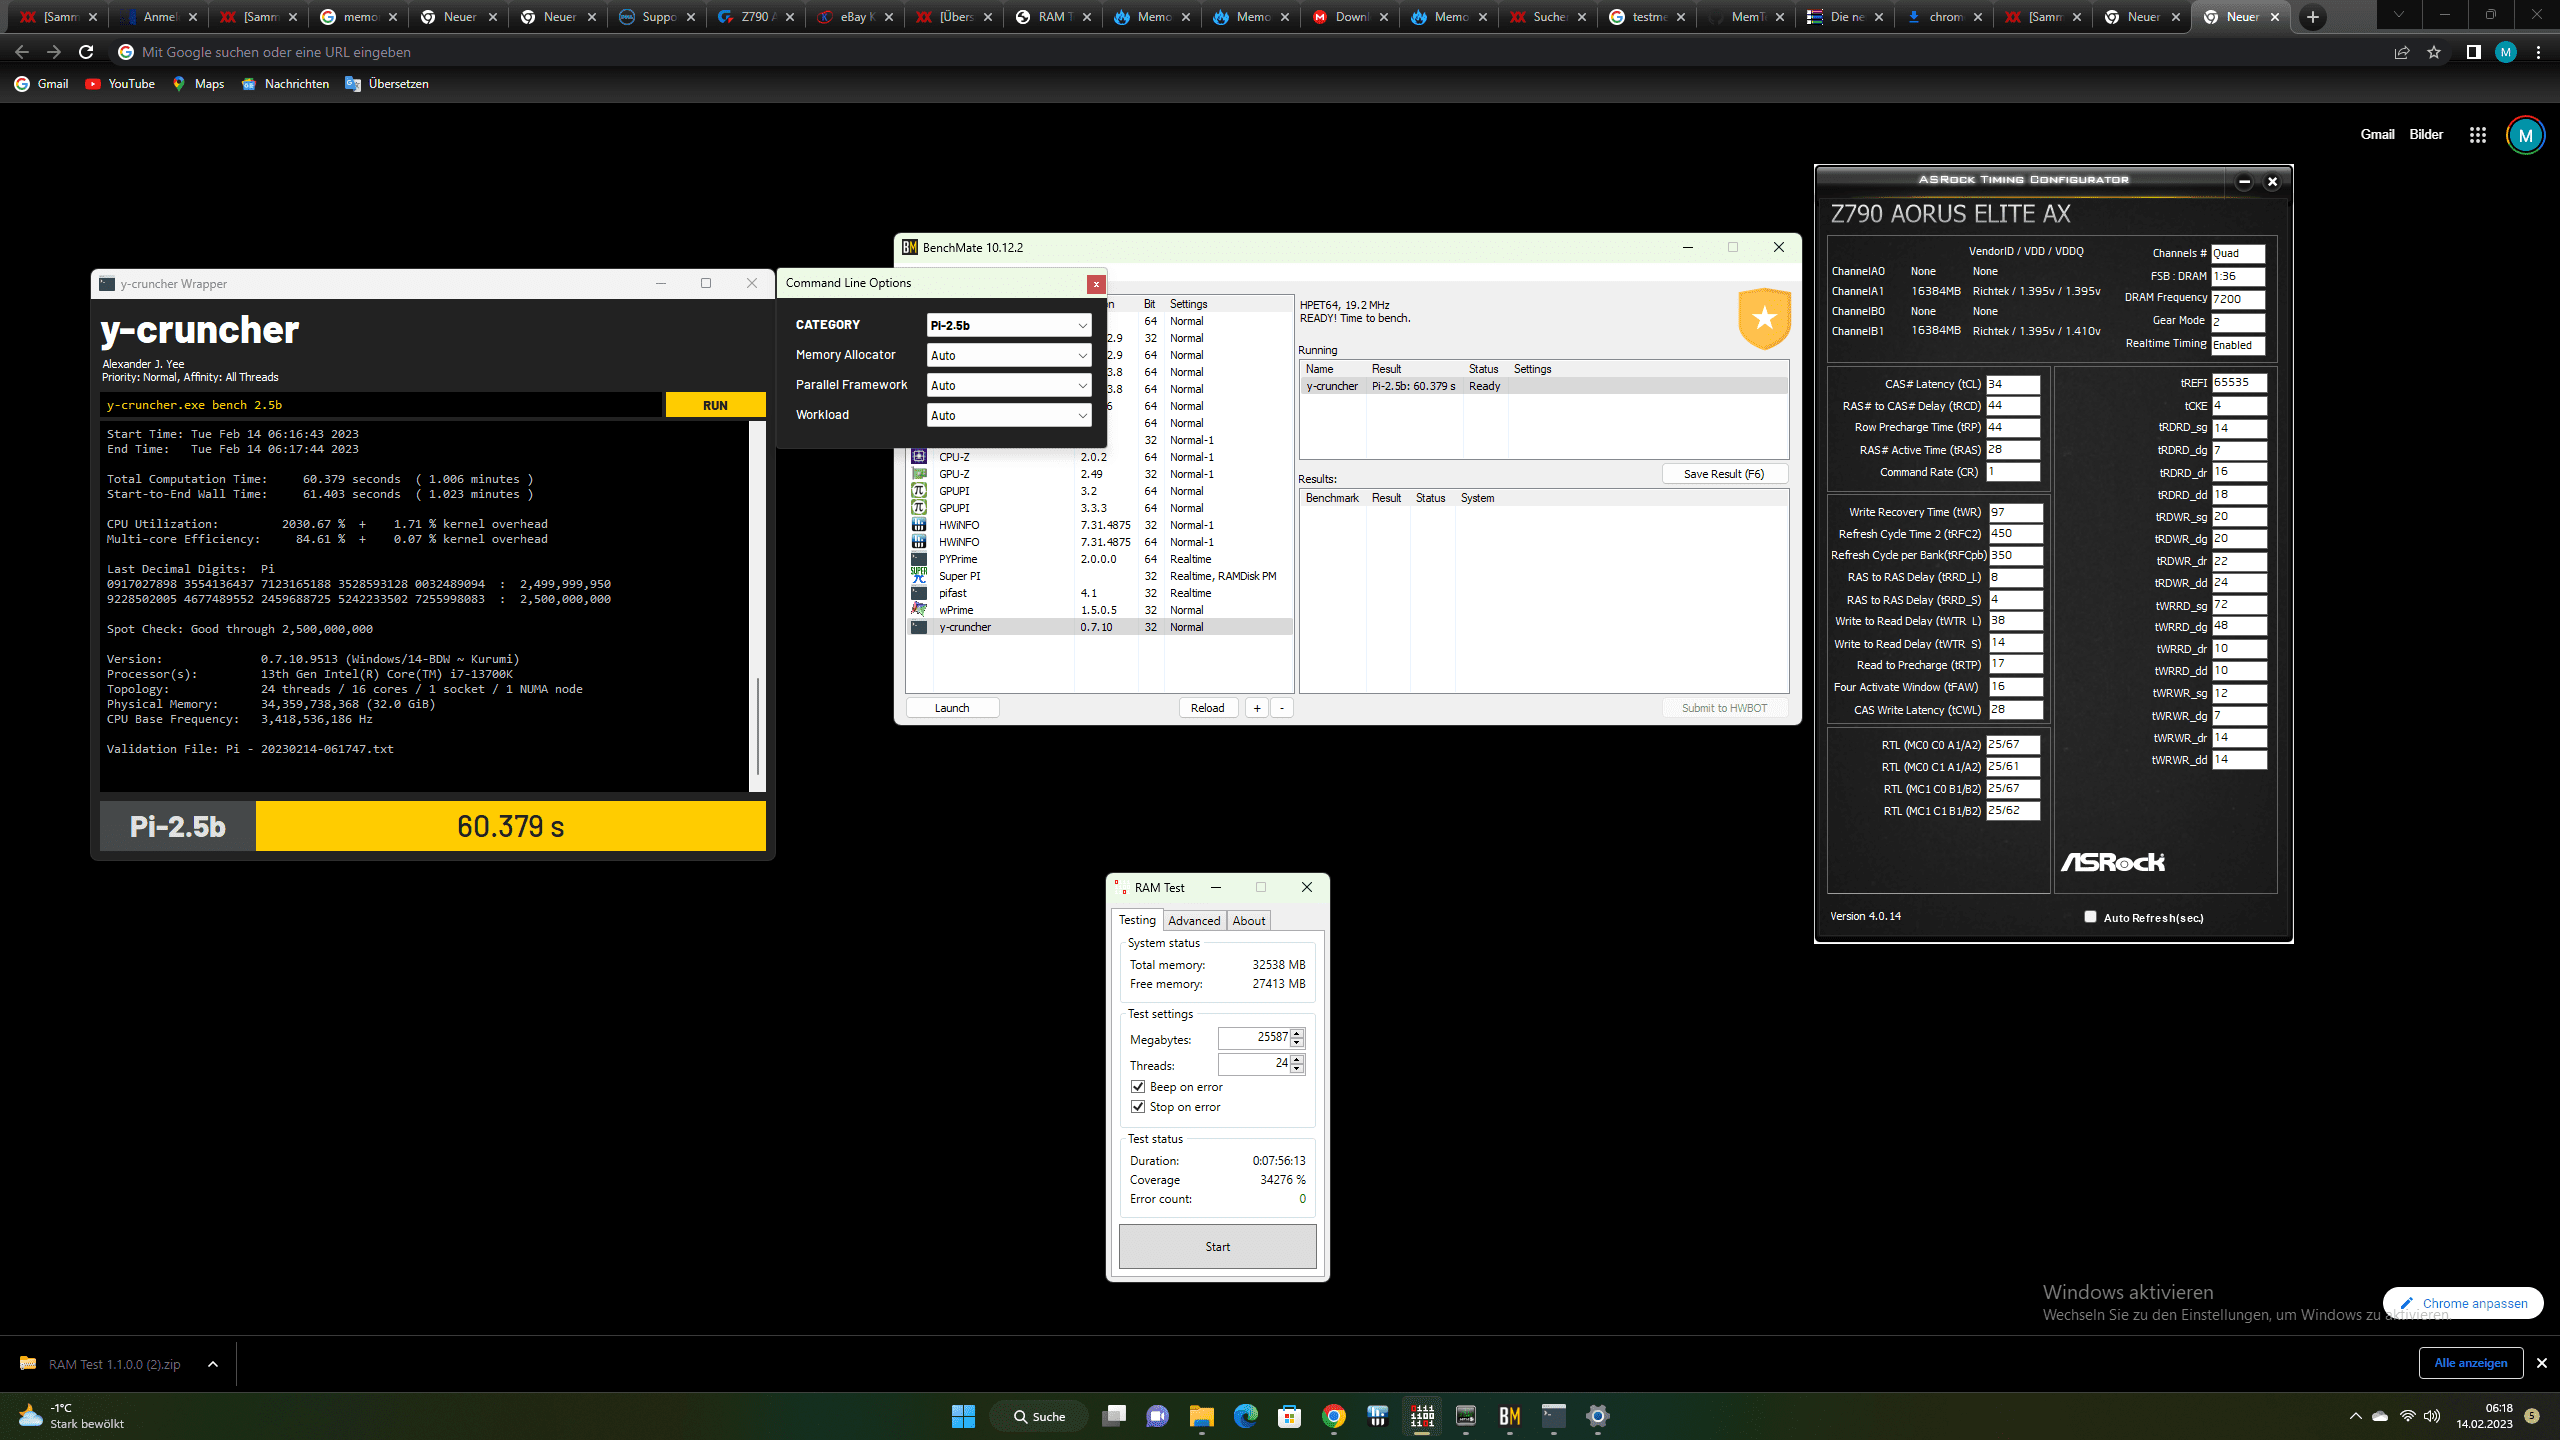Viewport: 2560px width, 1440px height.
Task: Open Microsoft Store from the taskbar
Action: click(1290, 1416)
